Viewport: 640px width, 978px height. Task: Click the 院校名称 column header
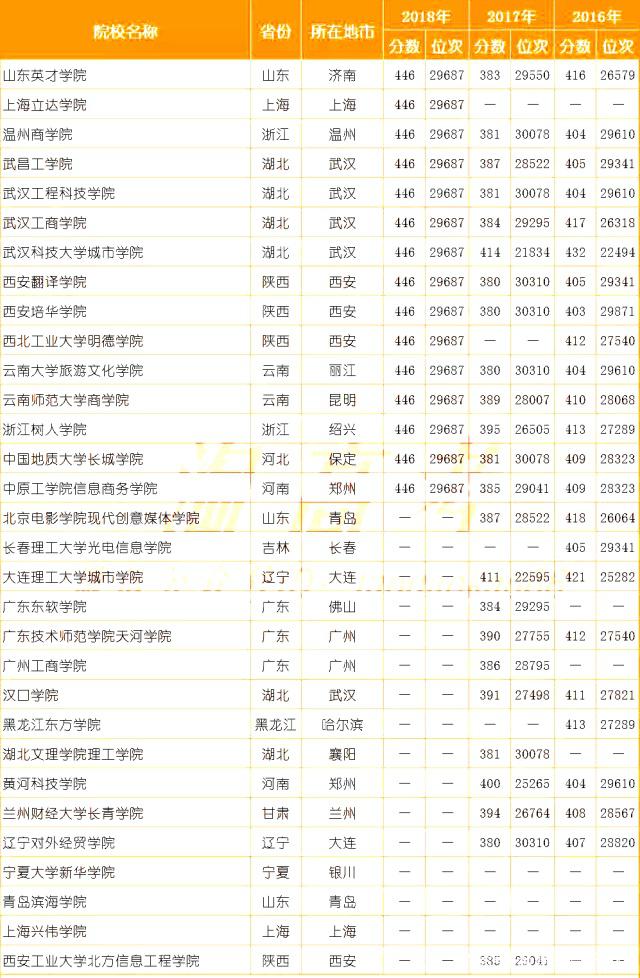click(x=125, y=31)
